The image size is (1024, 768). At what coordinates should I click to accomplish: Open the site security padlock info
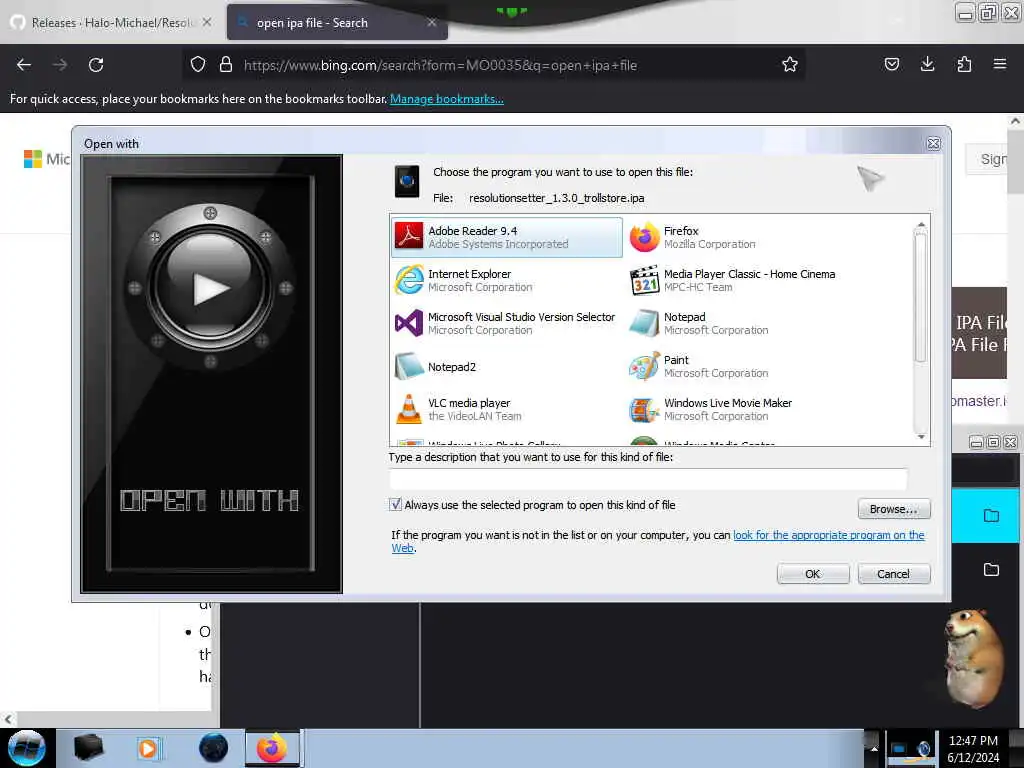226,65
